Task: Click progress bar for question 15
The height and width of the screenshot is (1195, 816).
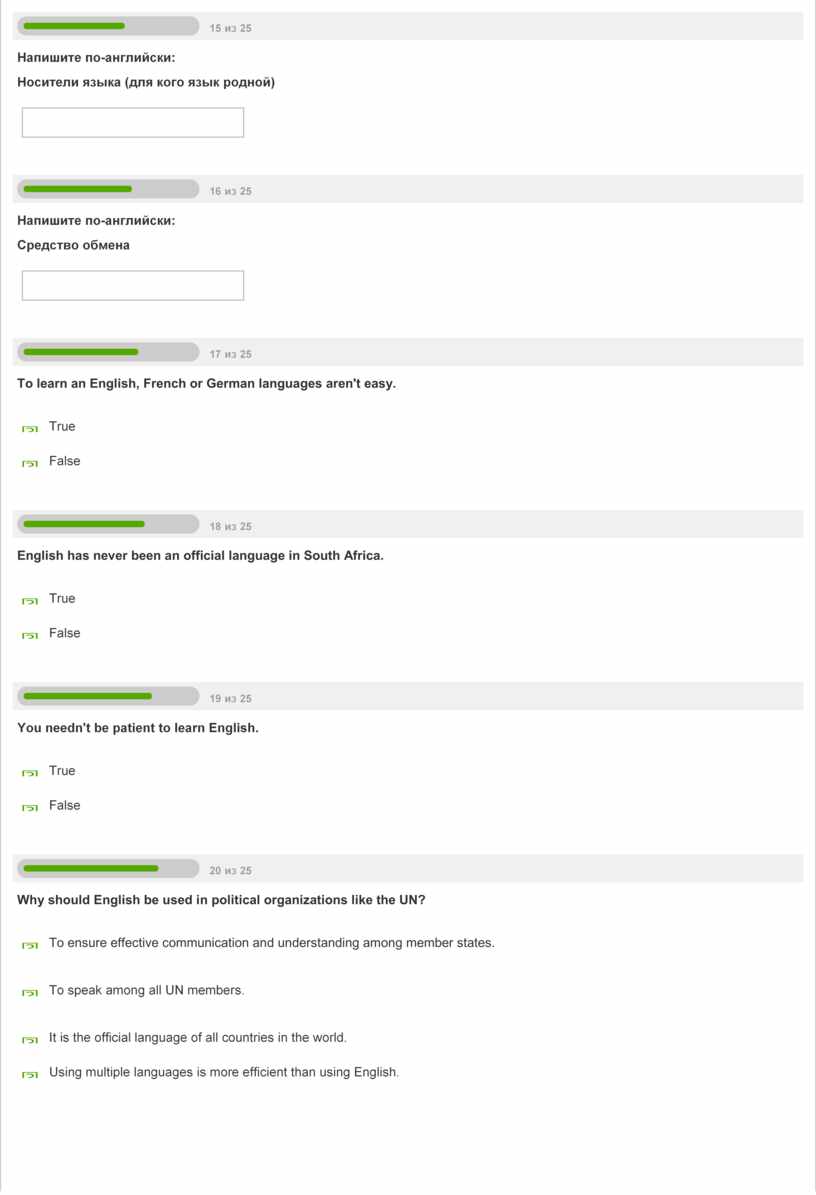Action: tap(108, 26)
